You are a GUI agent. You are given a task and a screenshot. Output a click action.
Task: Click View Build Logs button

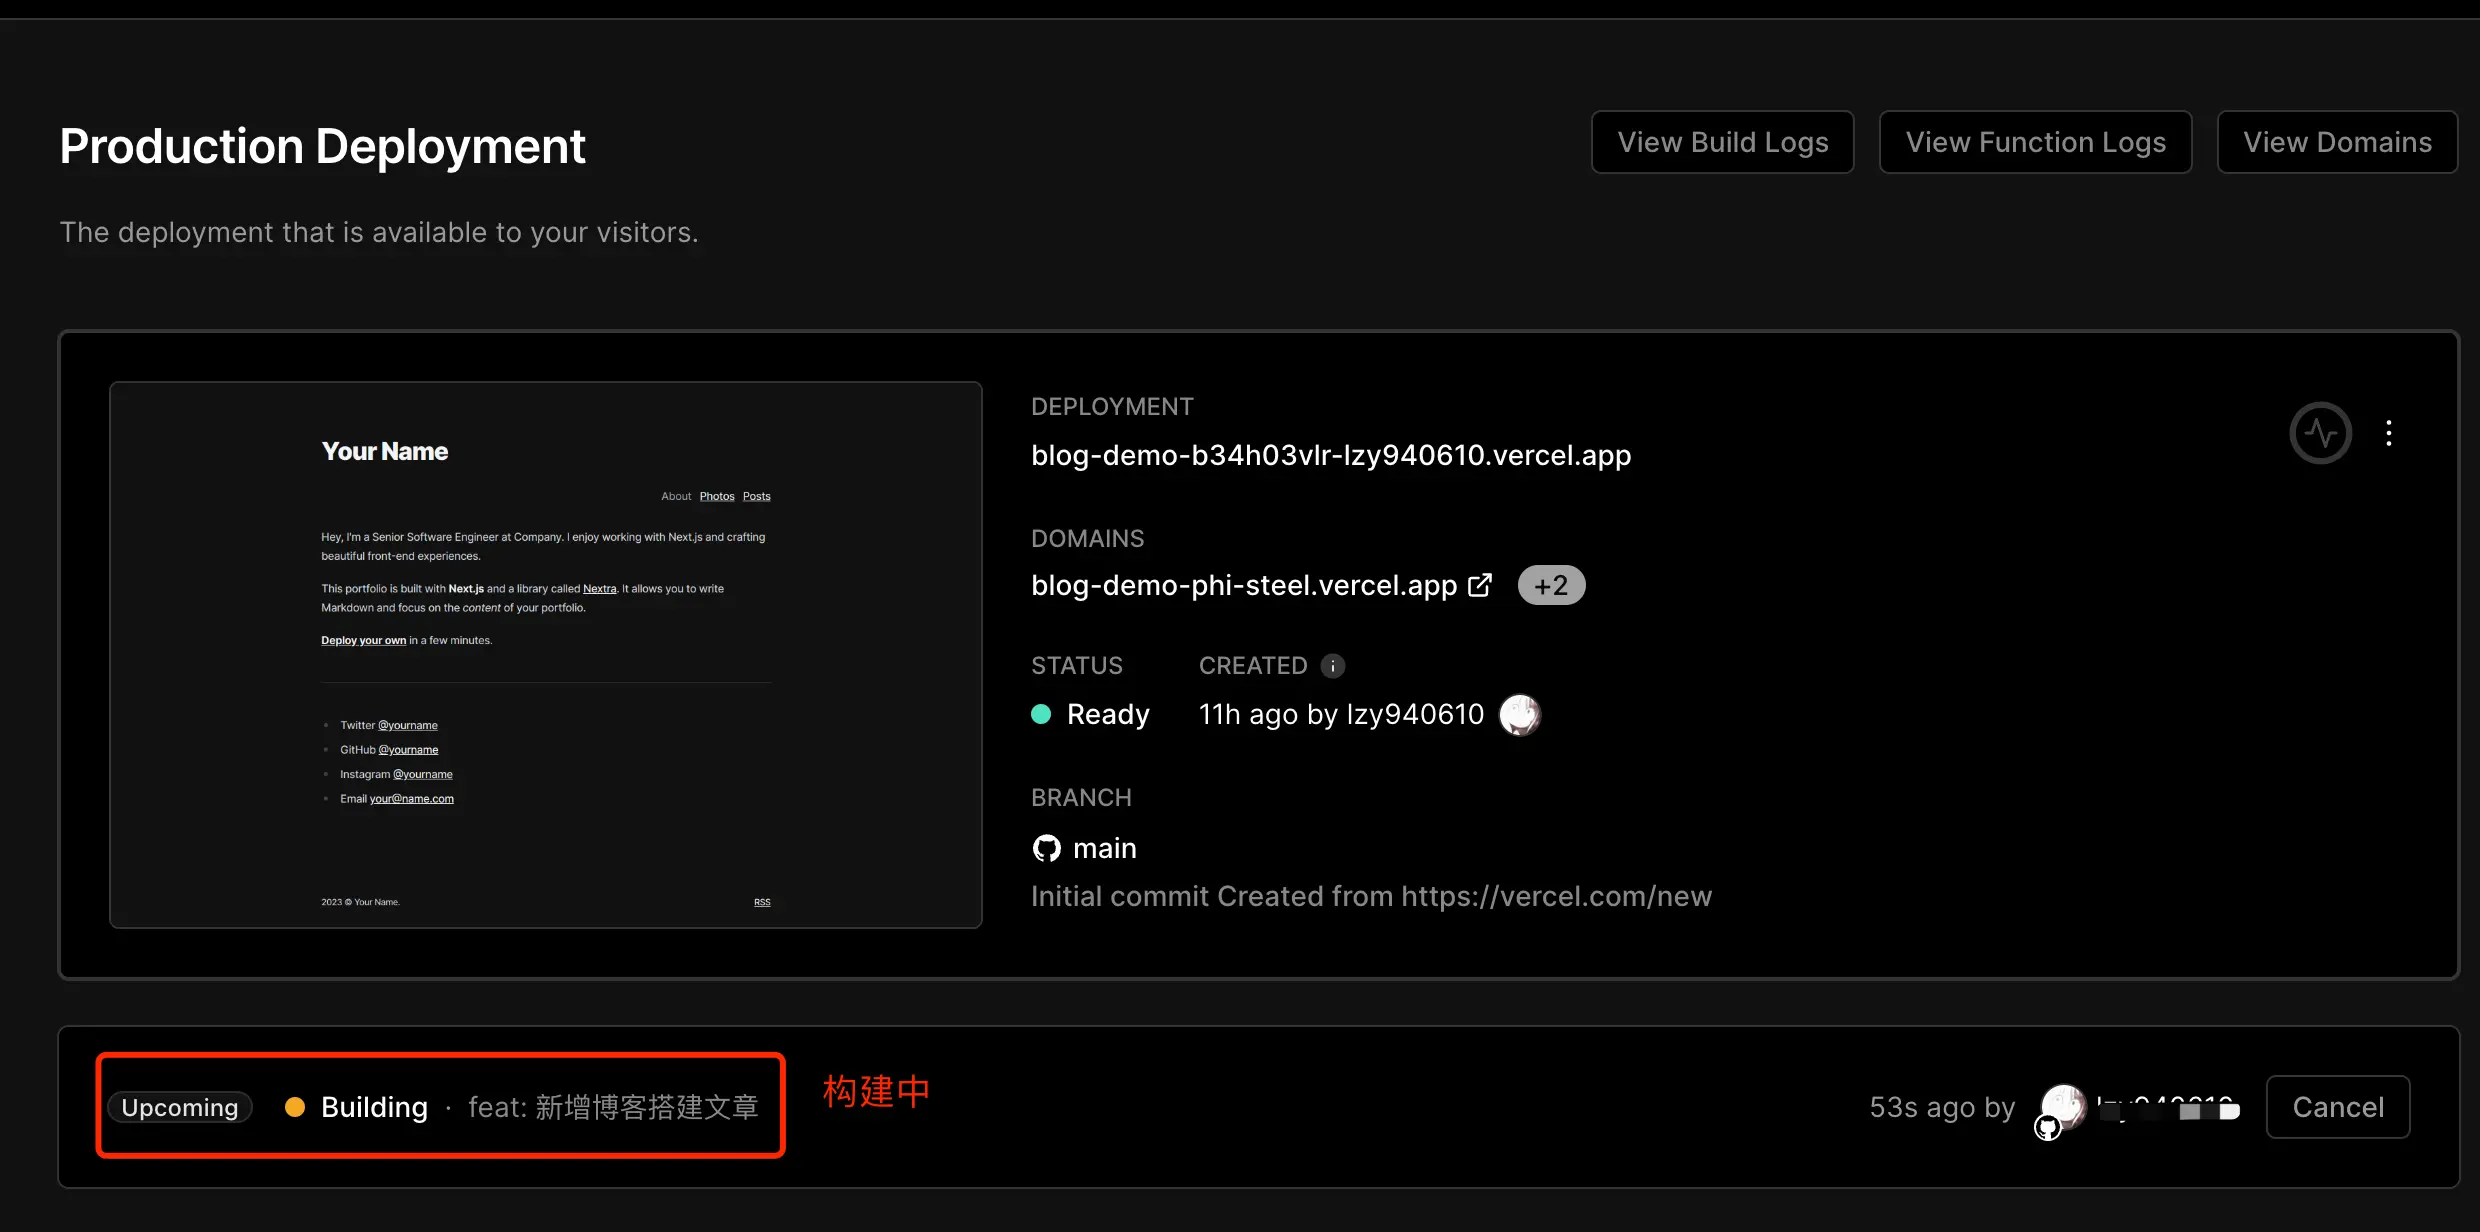coord(1722,142)
